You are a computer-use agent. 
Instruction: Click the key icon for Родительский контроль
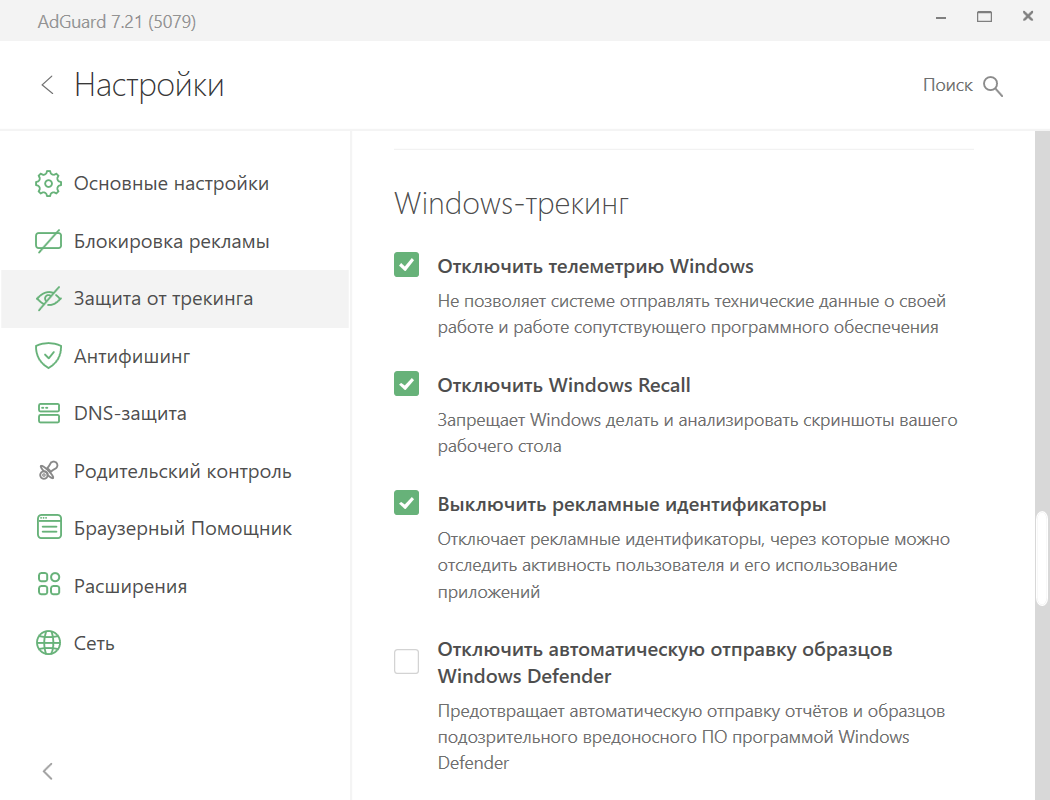coord(47,470)
